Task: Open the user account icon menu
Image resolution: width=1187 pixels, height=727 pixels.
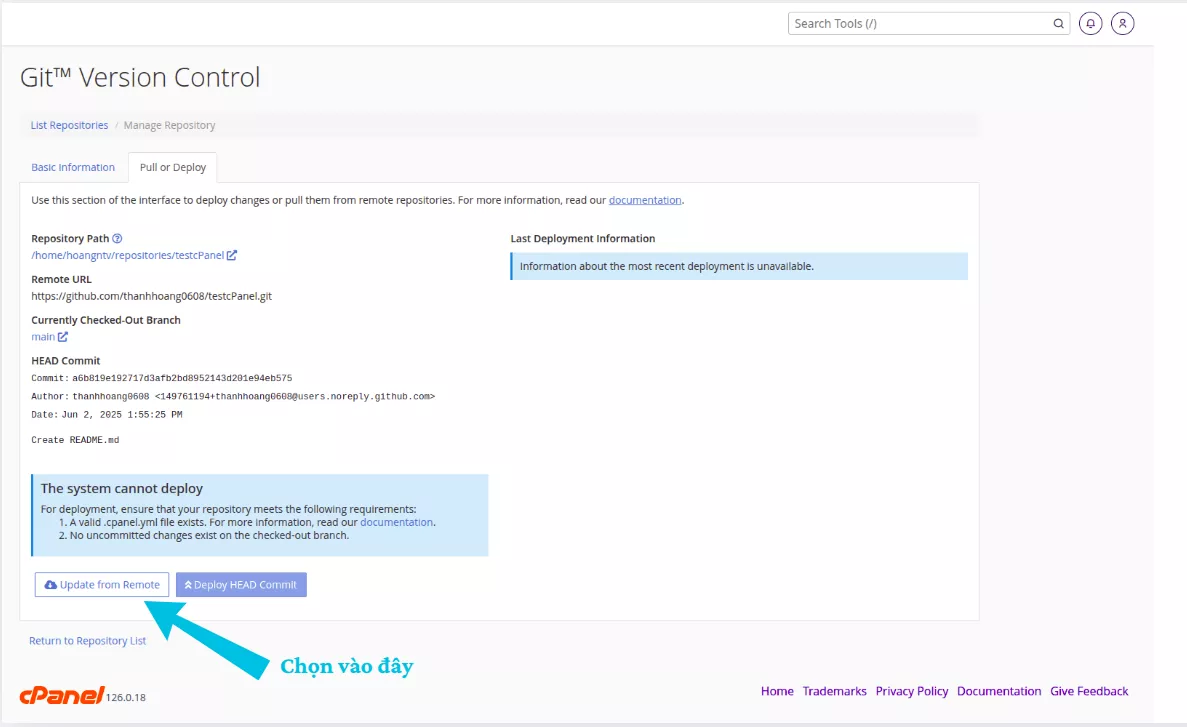Action: pos(1123,23)
